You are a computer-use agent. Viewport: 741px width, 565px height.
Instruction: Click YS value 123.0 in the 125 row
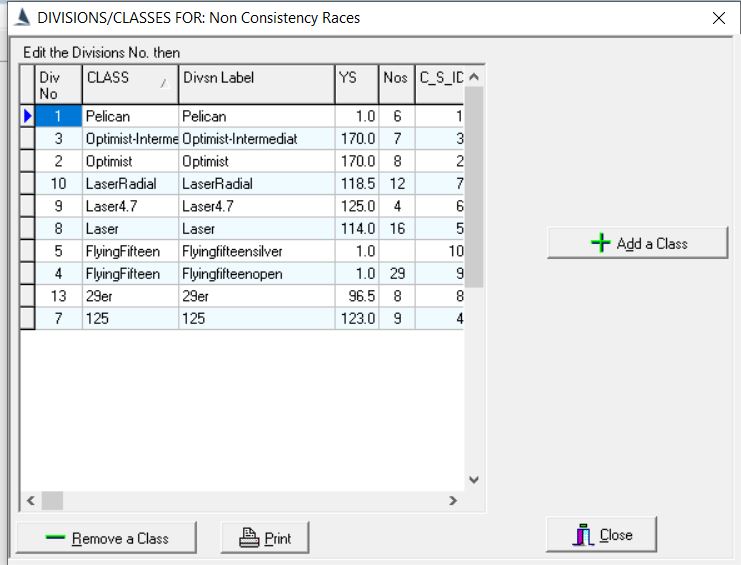(356, 318)
